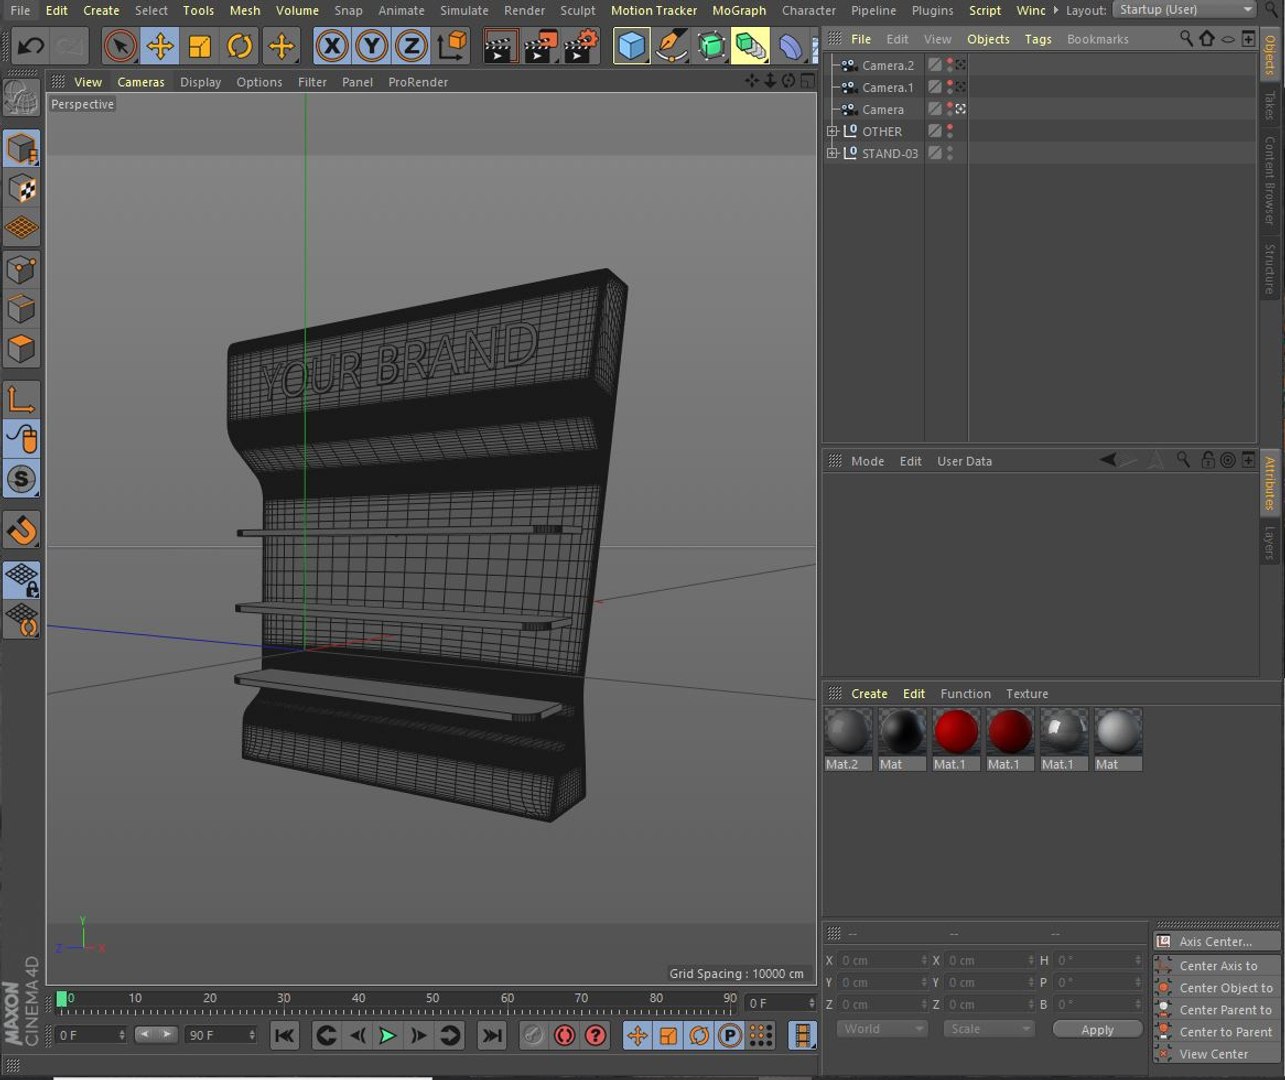Select the Move tool
Viewport: 1285px width, 1080px height.
tap(160, 46)
